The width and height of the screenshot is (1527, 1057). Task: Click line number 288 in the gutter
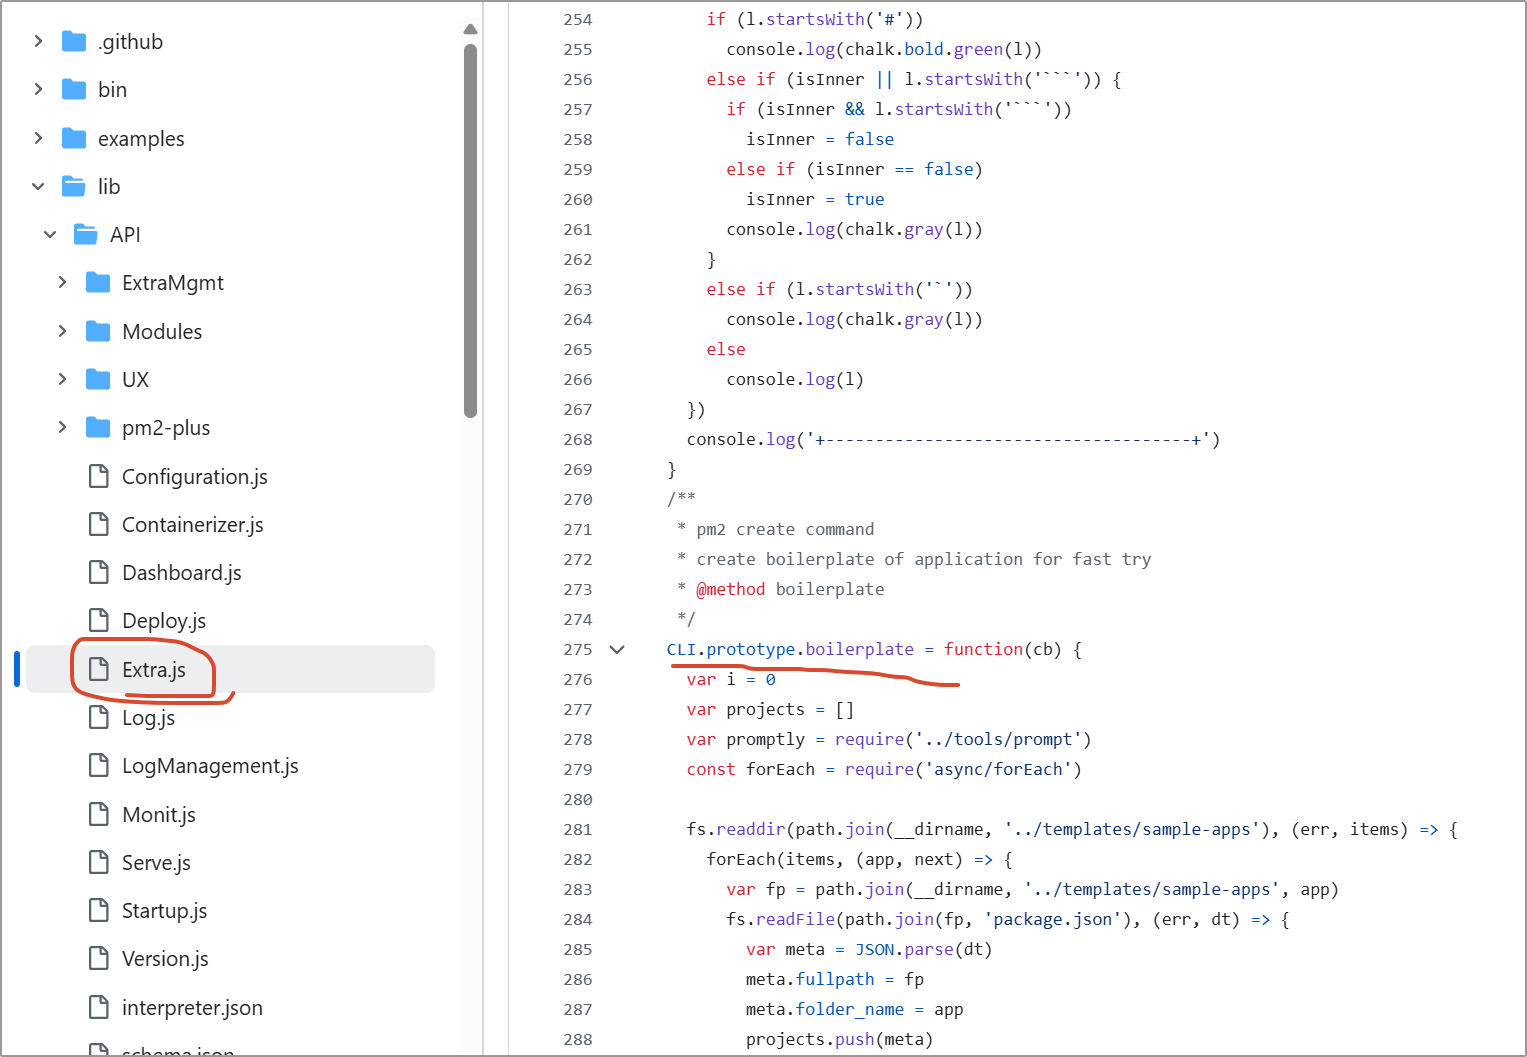click(578, 1039)
